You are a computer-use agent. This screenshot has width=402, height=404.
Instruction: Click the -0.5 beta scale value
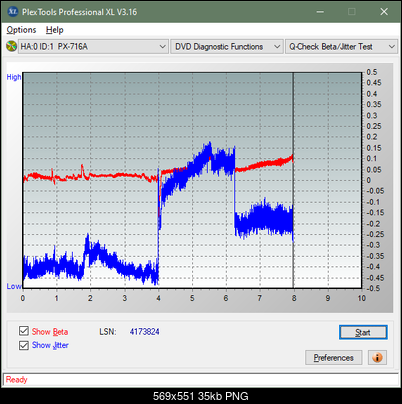(373, 288)
